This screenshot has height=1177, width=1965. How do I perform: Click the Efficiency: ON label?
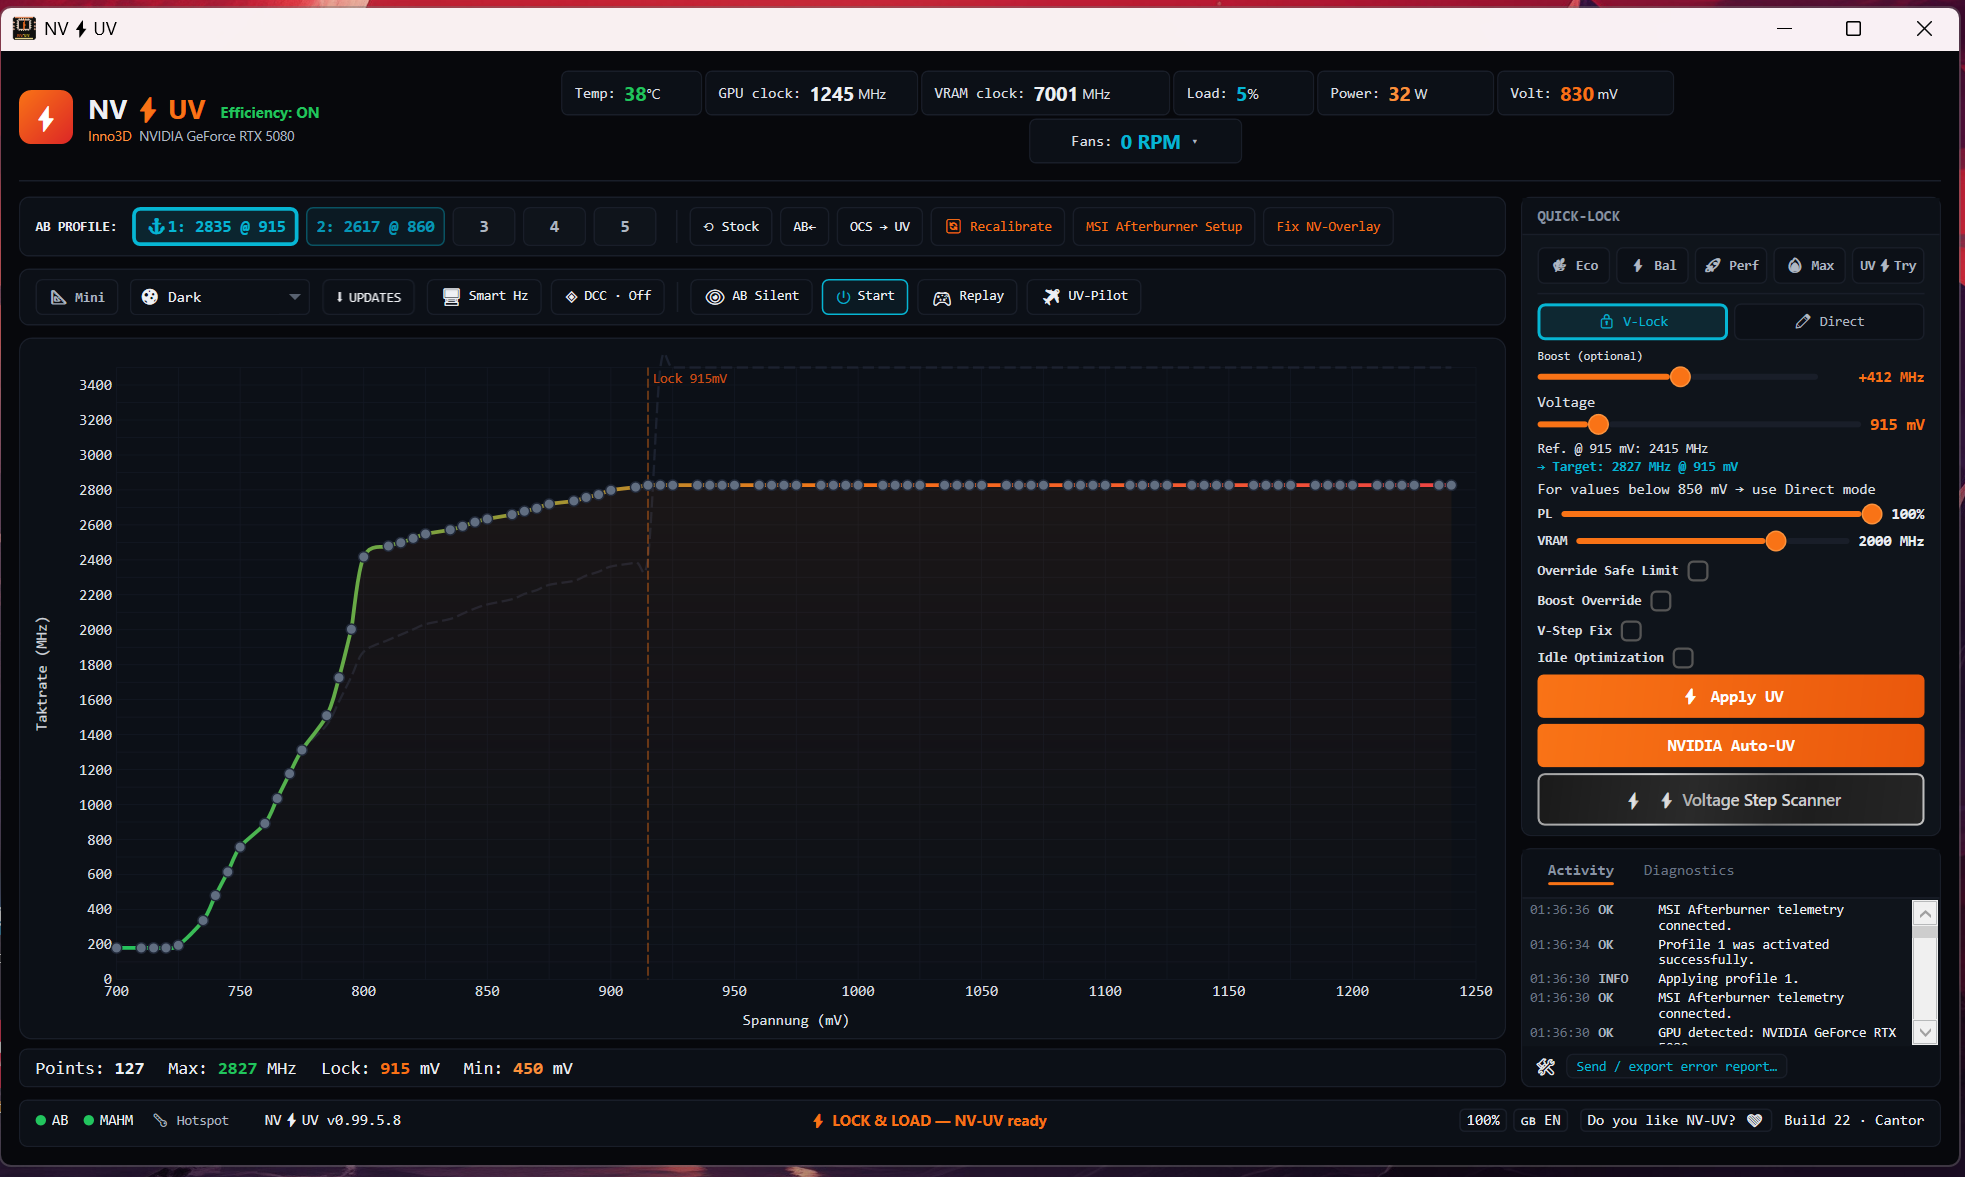(x=270, y=113)
